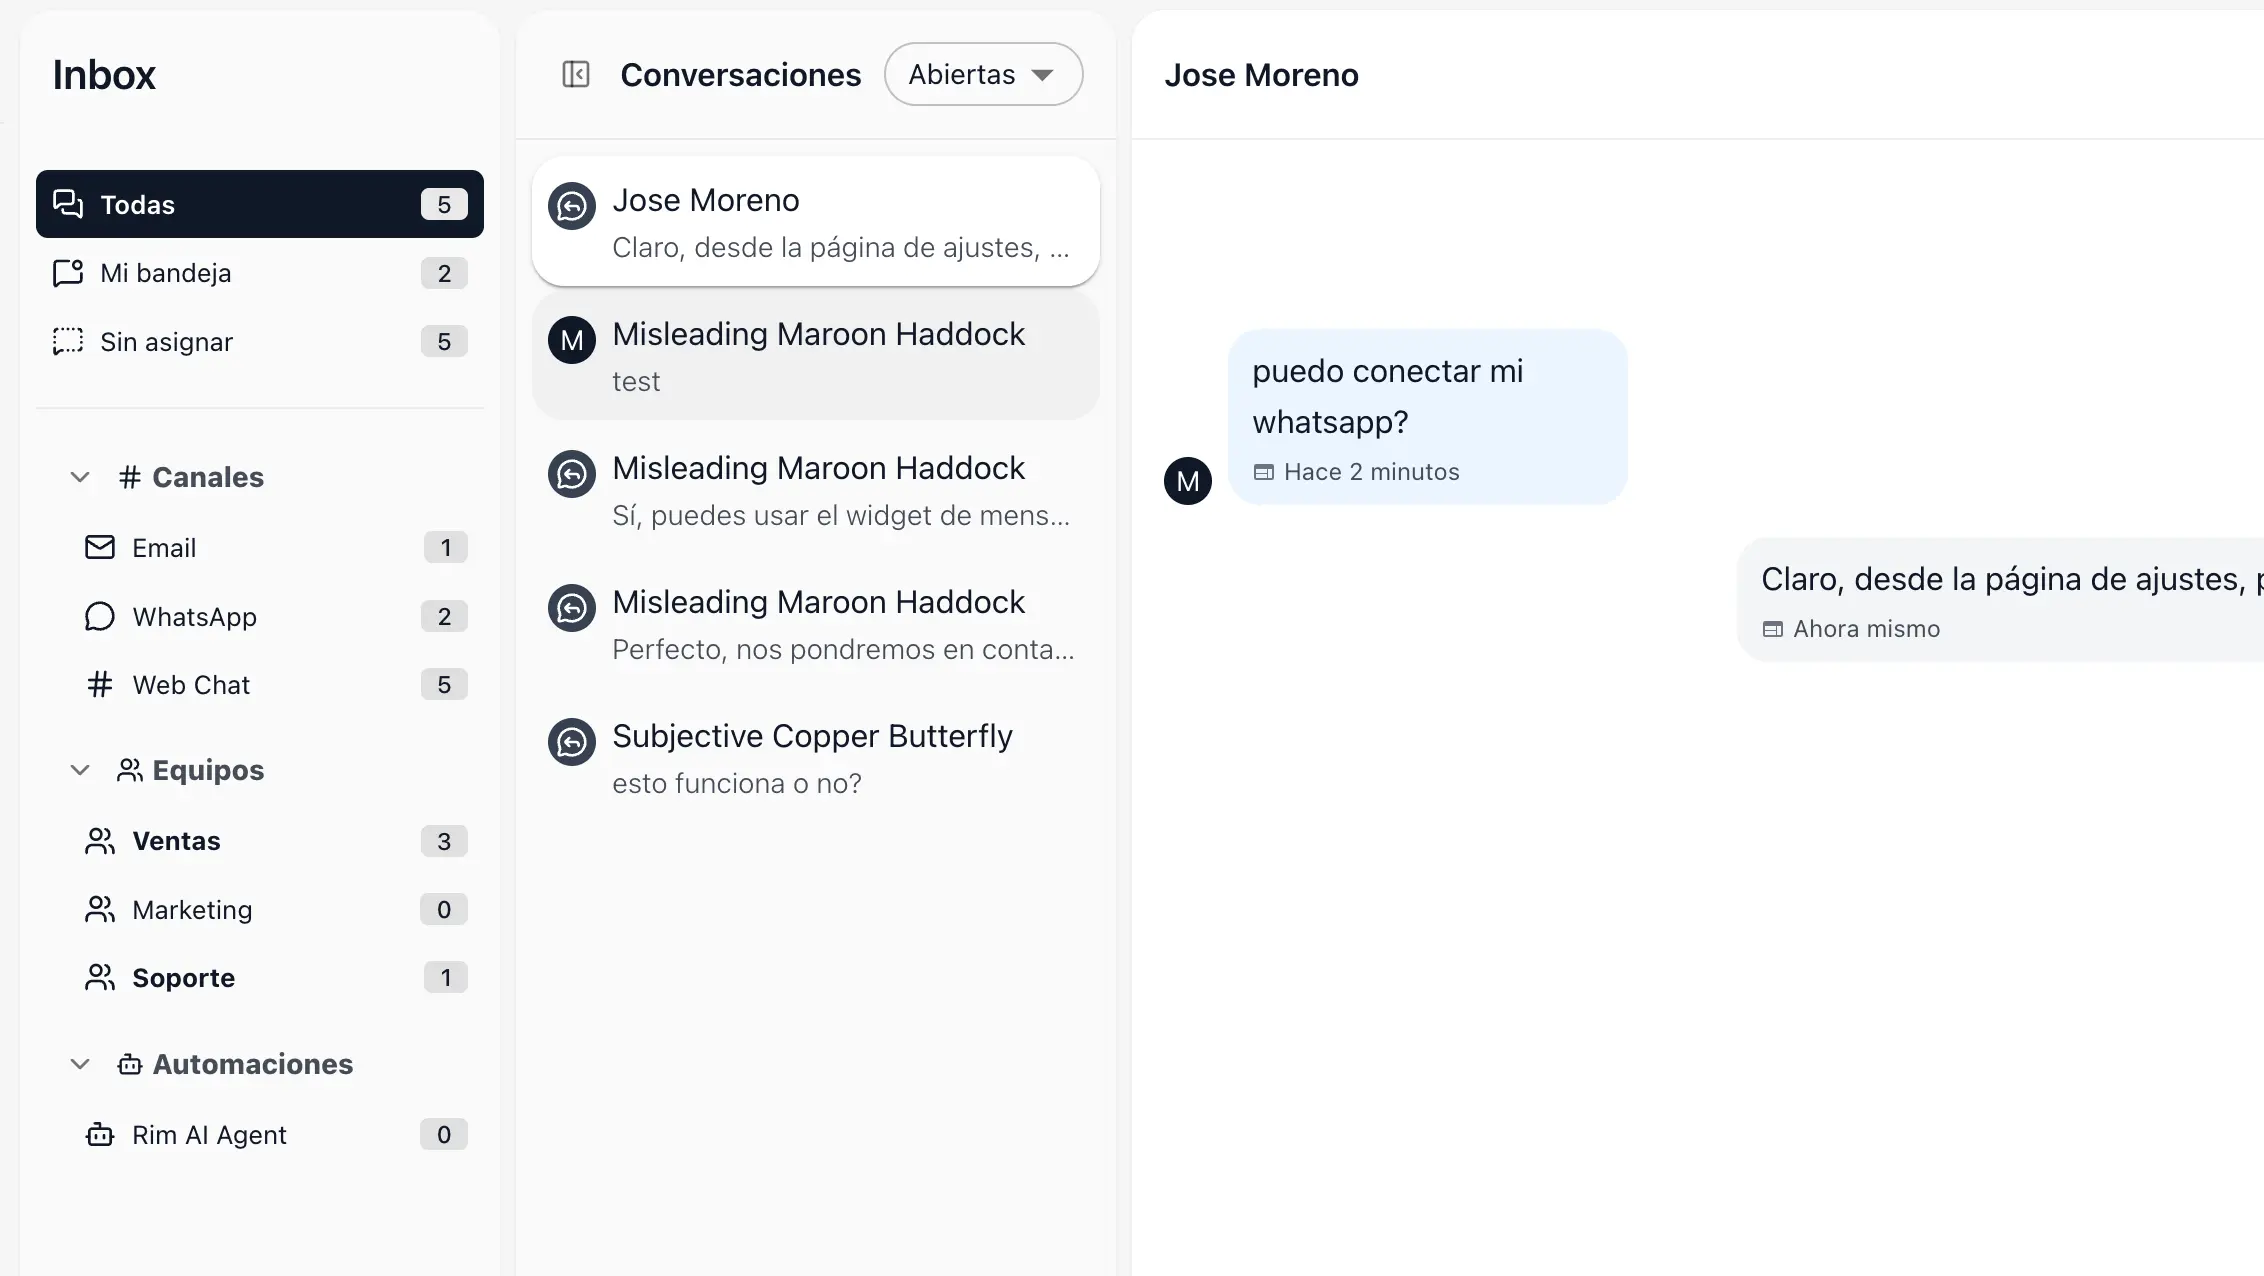
Task: Click the Web Chat hash icon
Action: [99, 685]
